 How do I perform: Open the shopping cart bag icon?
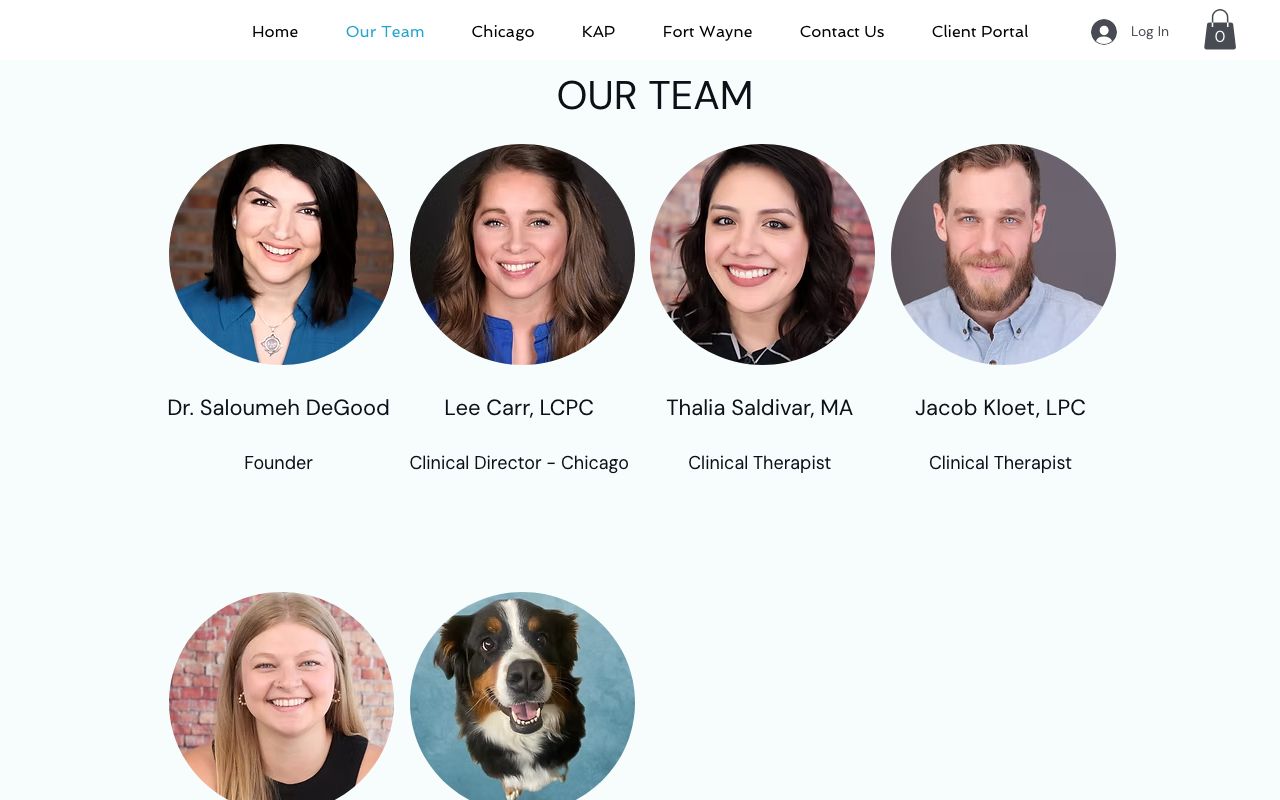click(x=1220, y=30)
